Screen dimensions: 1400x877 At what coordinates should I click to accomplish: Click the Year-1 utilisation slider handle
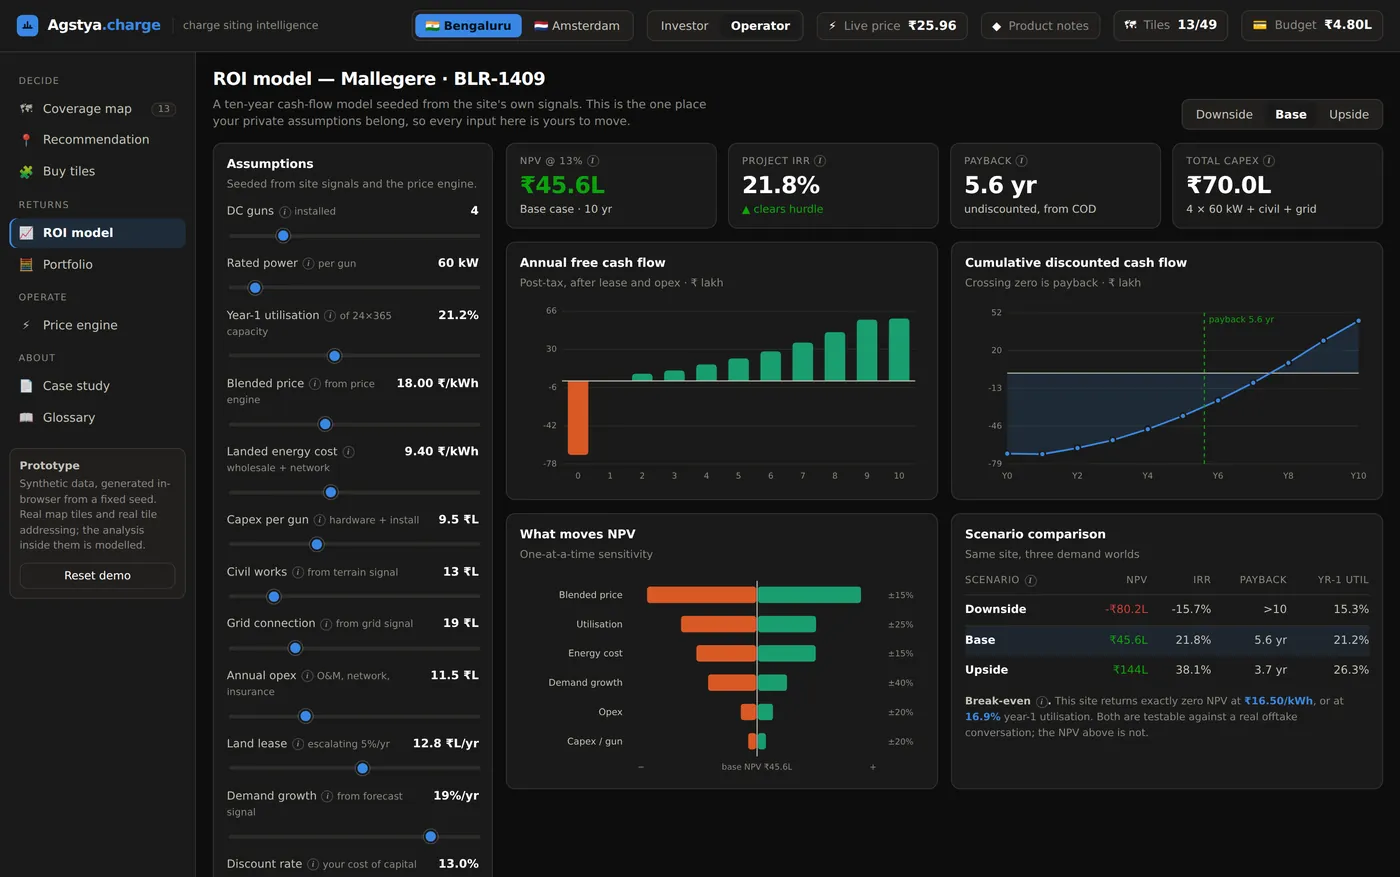[x=335, y=356]
